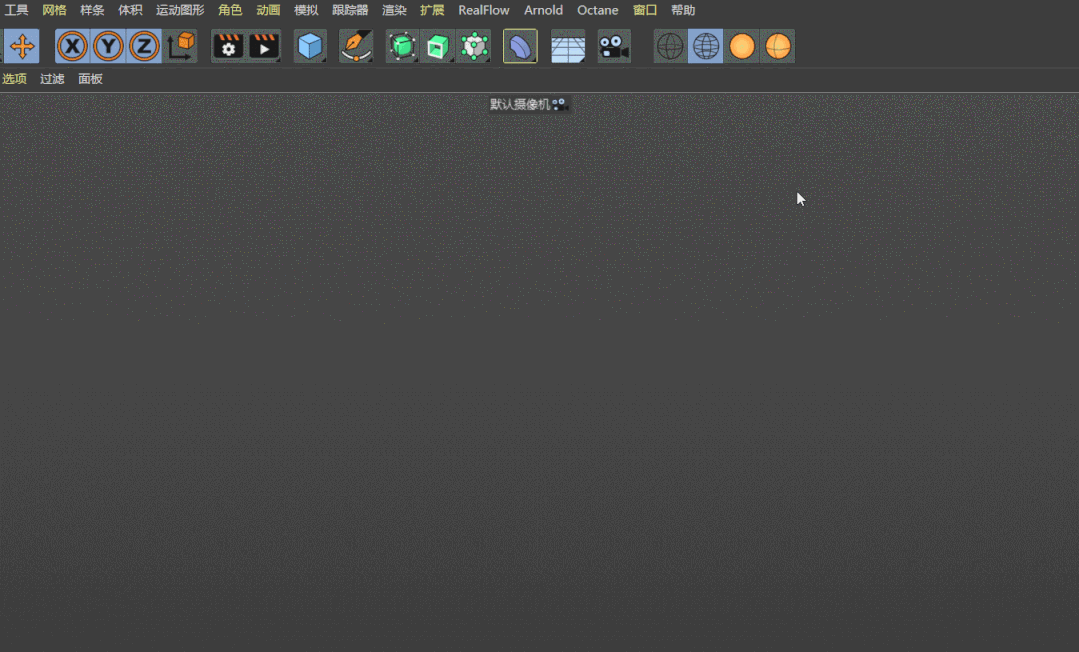Open the Octane menu
Screen dimensions: 1079x652
[x=597, y=10]
